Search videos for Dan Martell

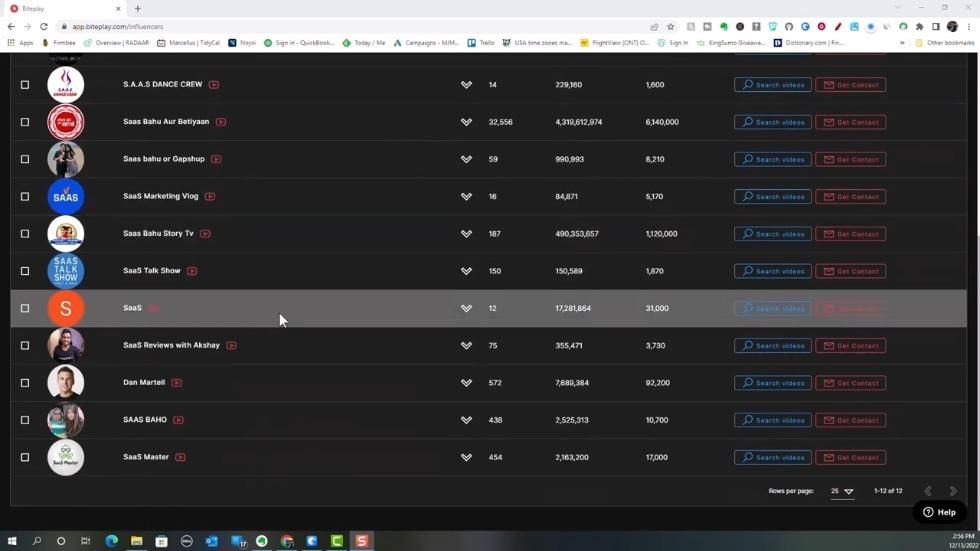[773, 383]
